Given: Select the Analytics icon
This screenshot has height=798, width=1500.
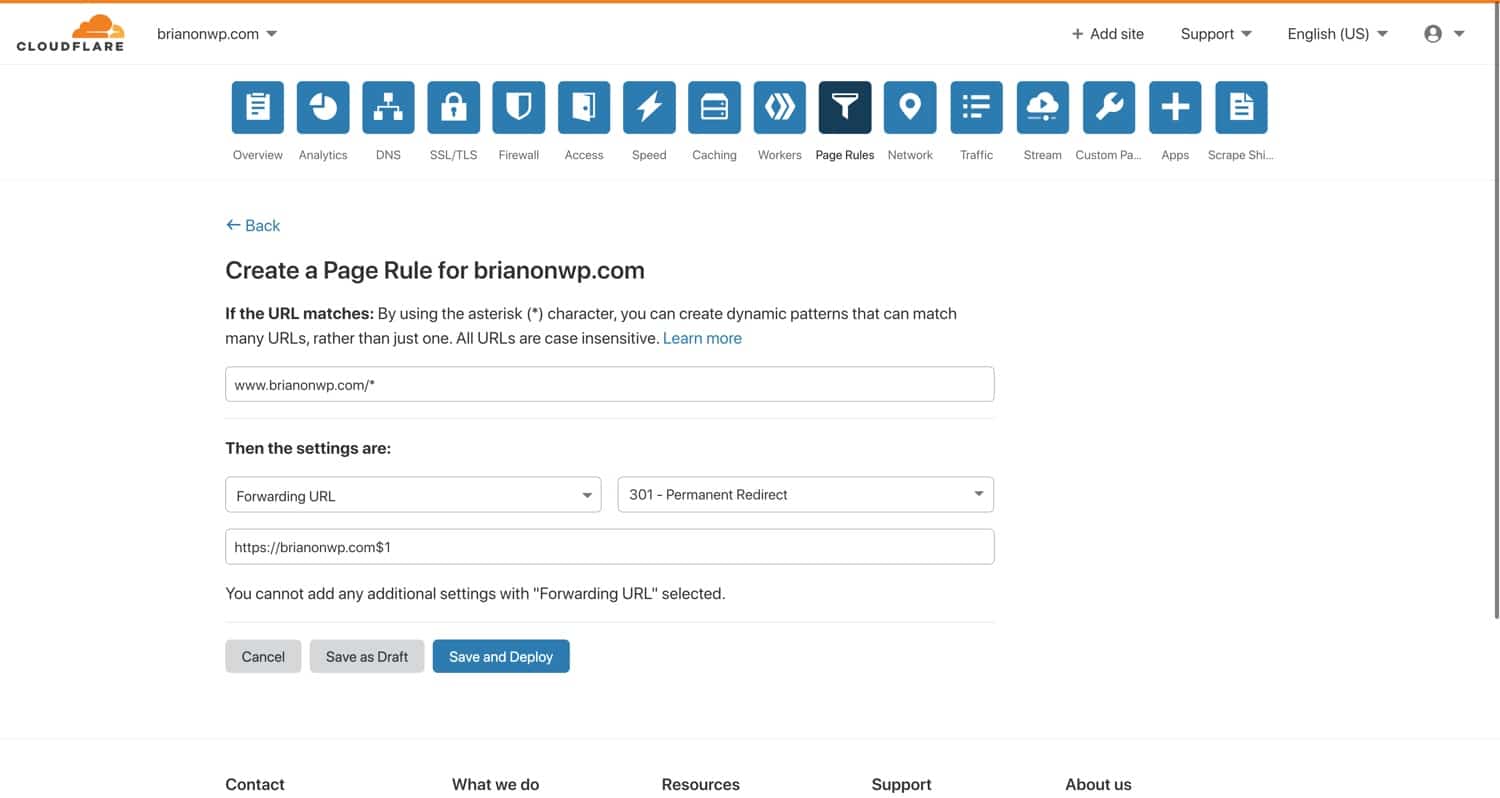Looking at the screenshot, I should [322, 107].
